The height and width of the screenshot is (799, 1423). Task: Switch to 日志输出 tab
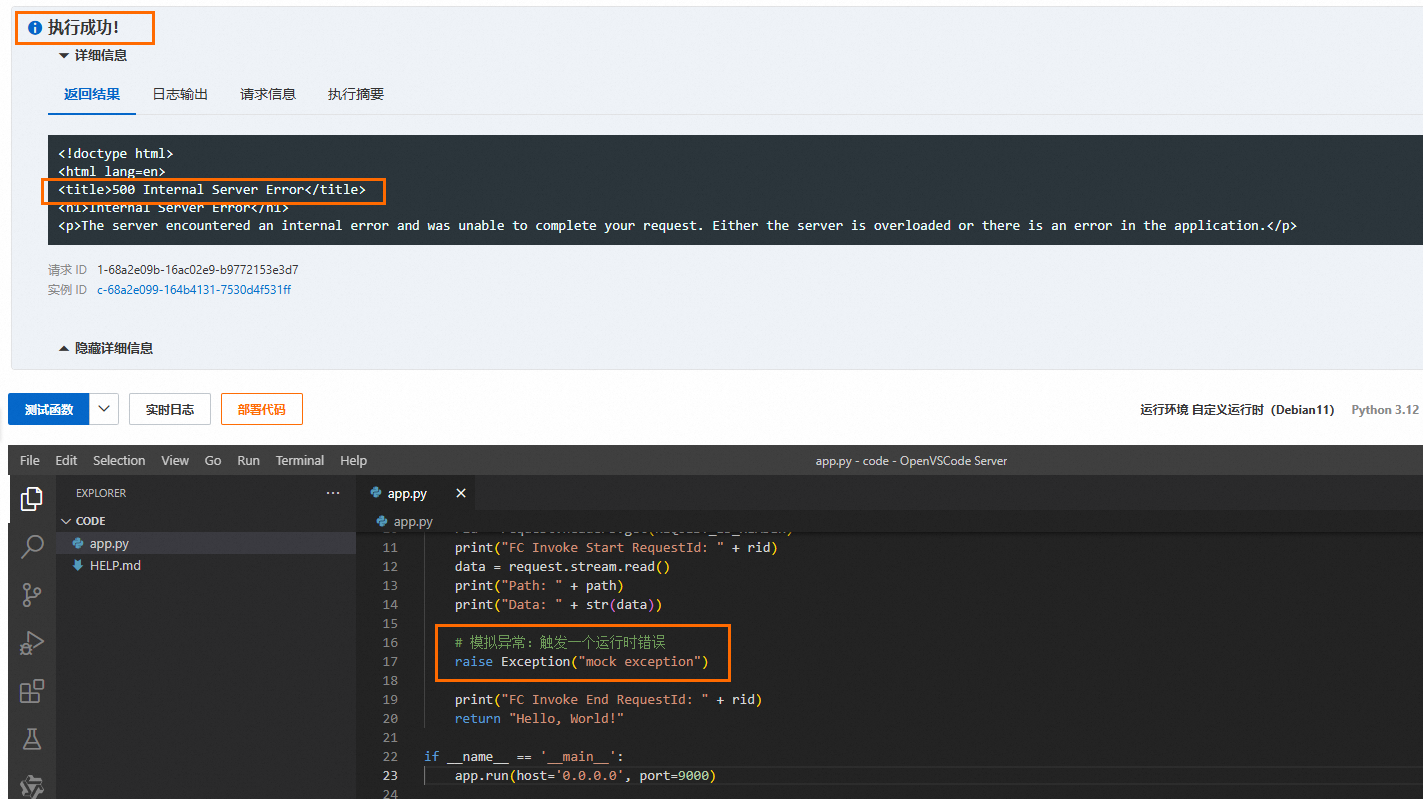click(x=180, y=94)
